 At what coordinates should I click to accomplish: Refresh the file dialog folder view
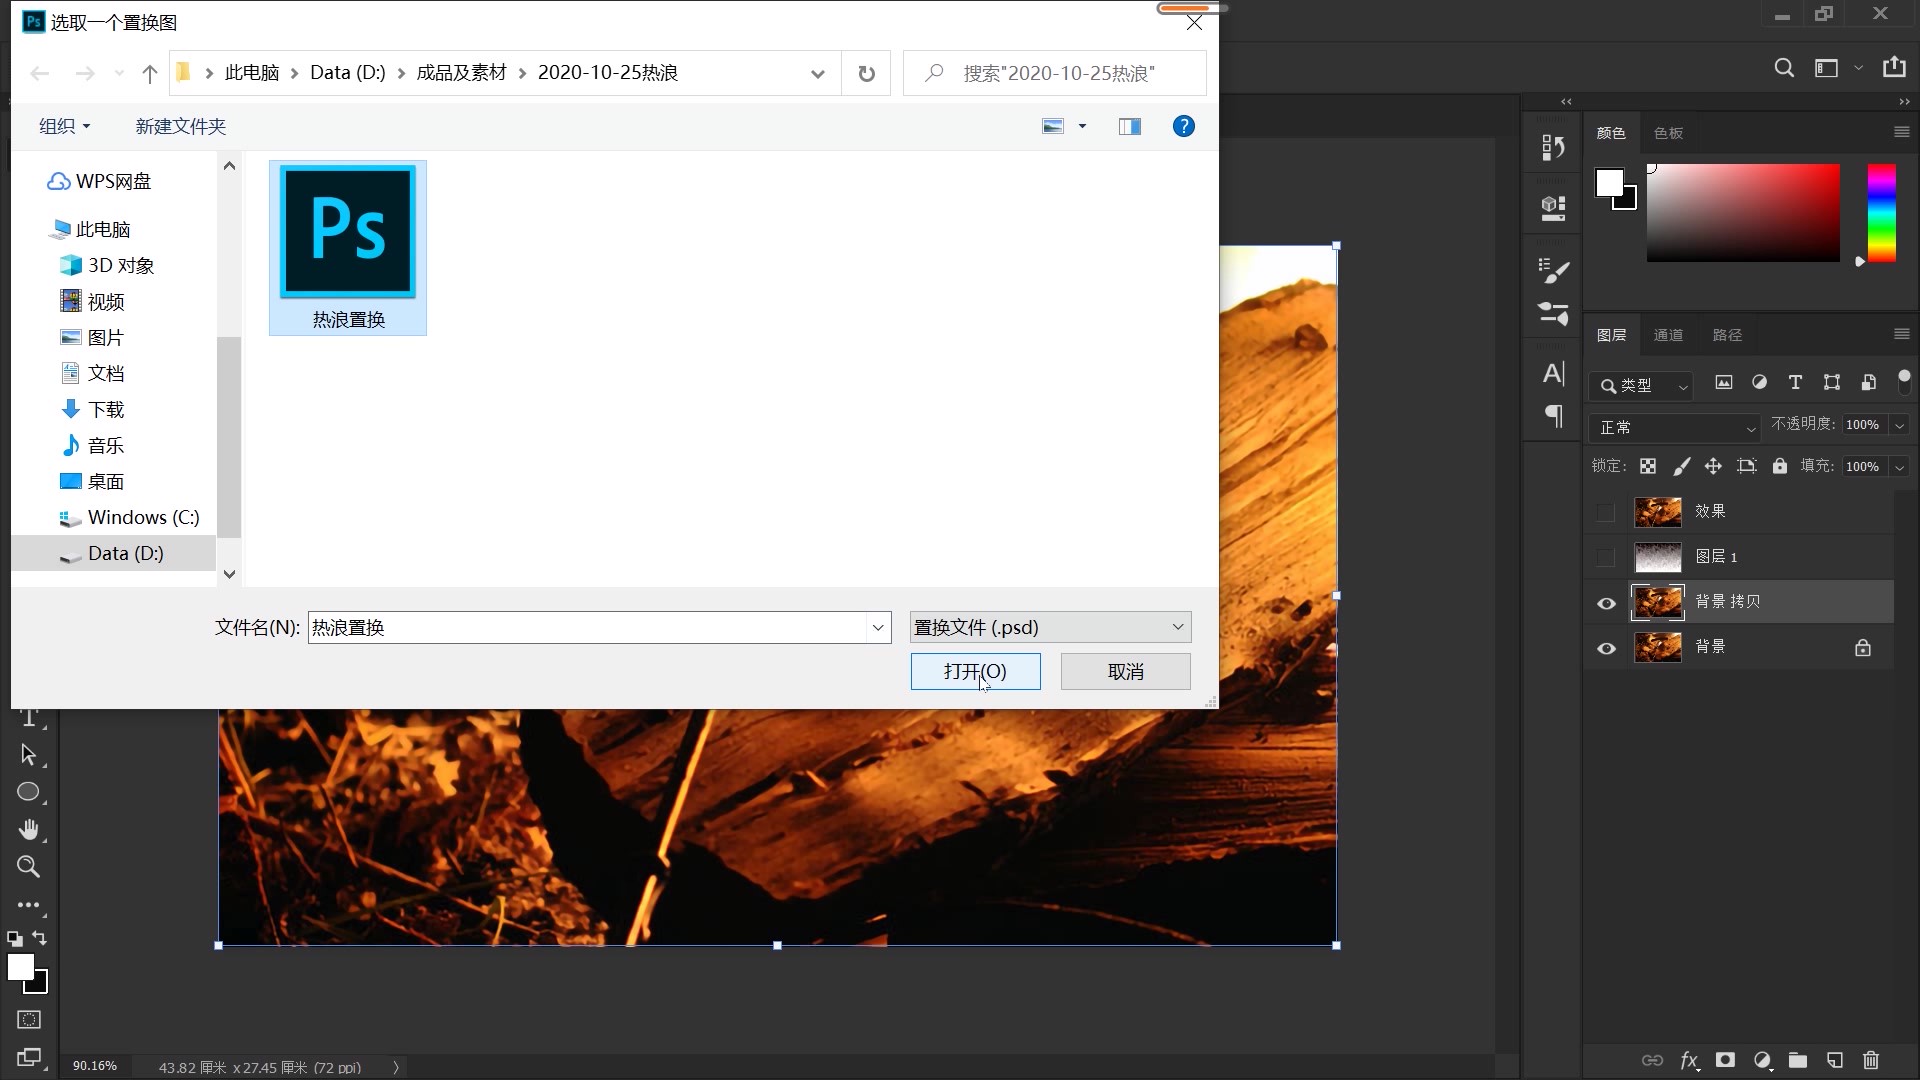pyautogui.click(x=866, y=73)
